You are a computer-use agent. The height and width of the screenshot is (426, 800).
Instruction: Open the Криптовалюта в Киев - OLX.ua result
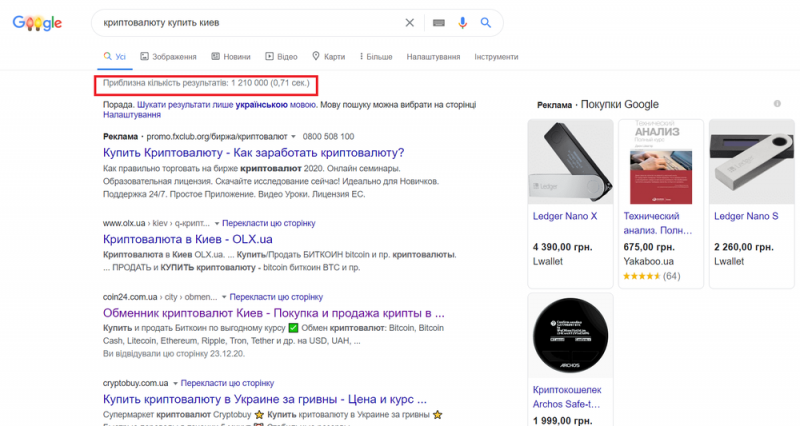click(x=188, y=240)
